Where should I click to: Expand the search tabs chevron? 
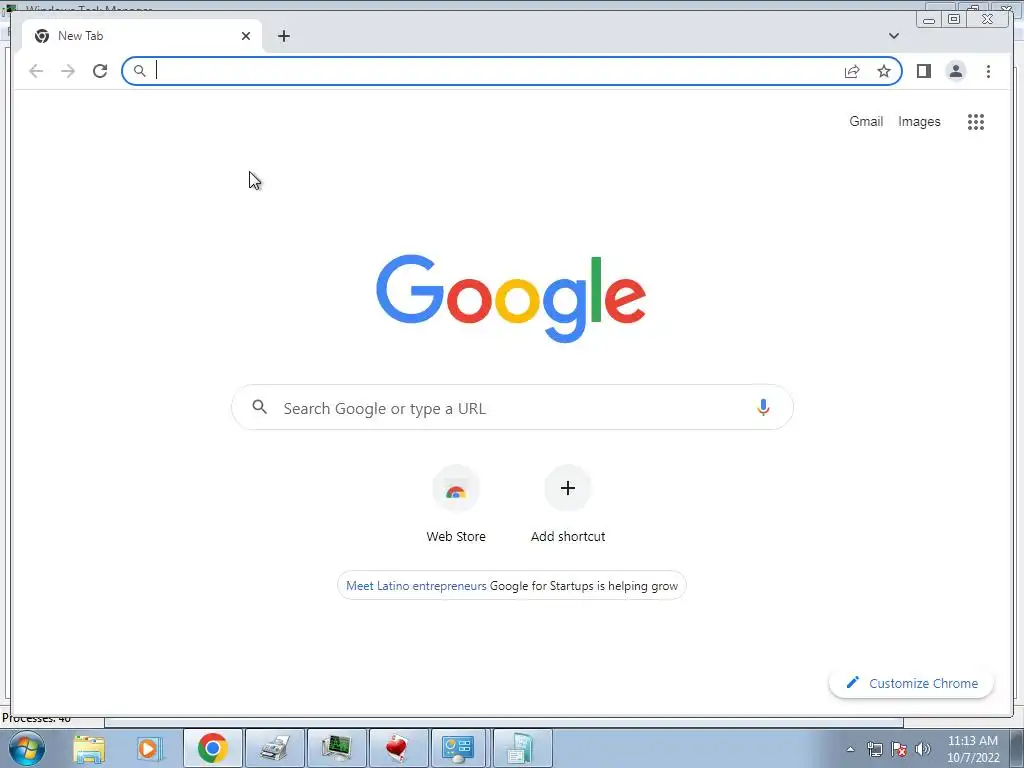(894, 36)
